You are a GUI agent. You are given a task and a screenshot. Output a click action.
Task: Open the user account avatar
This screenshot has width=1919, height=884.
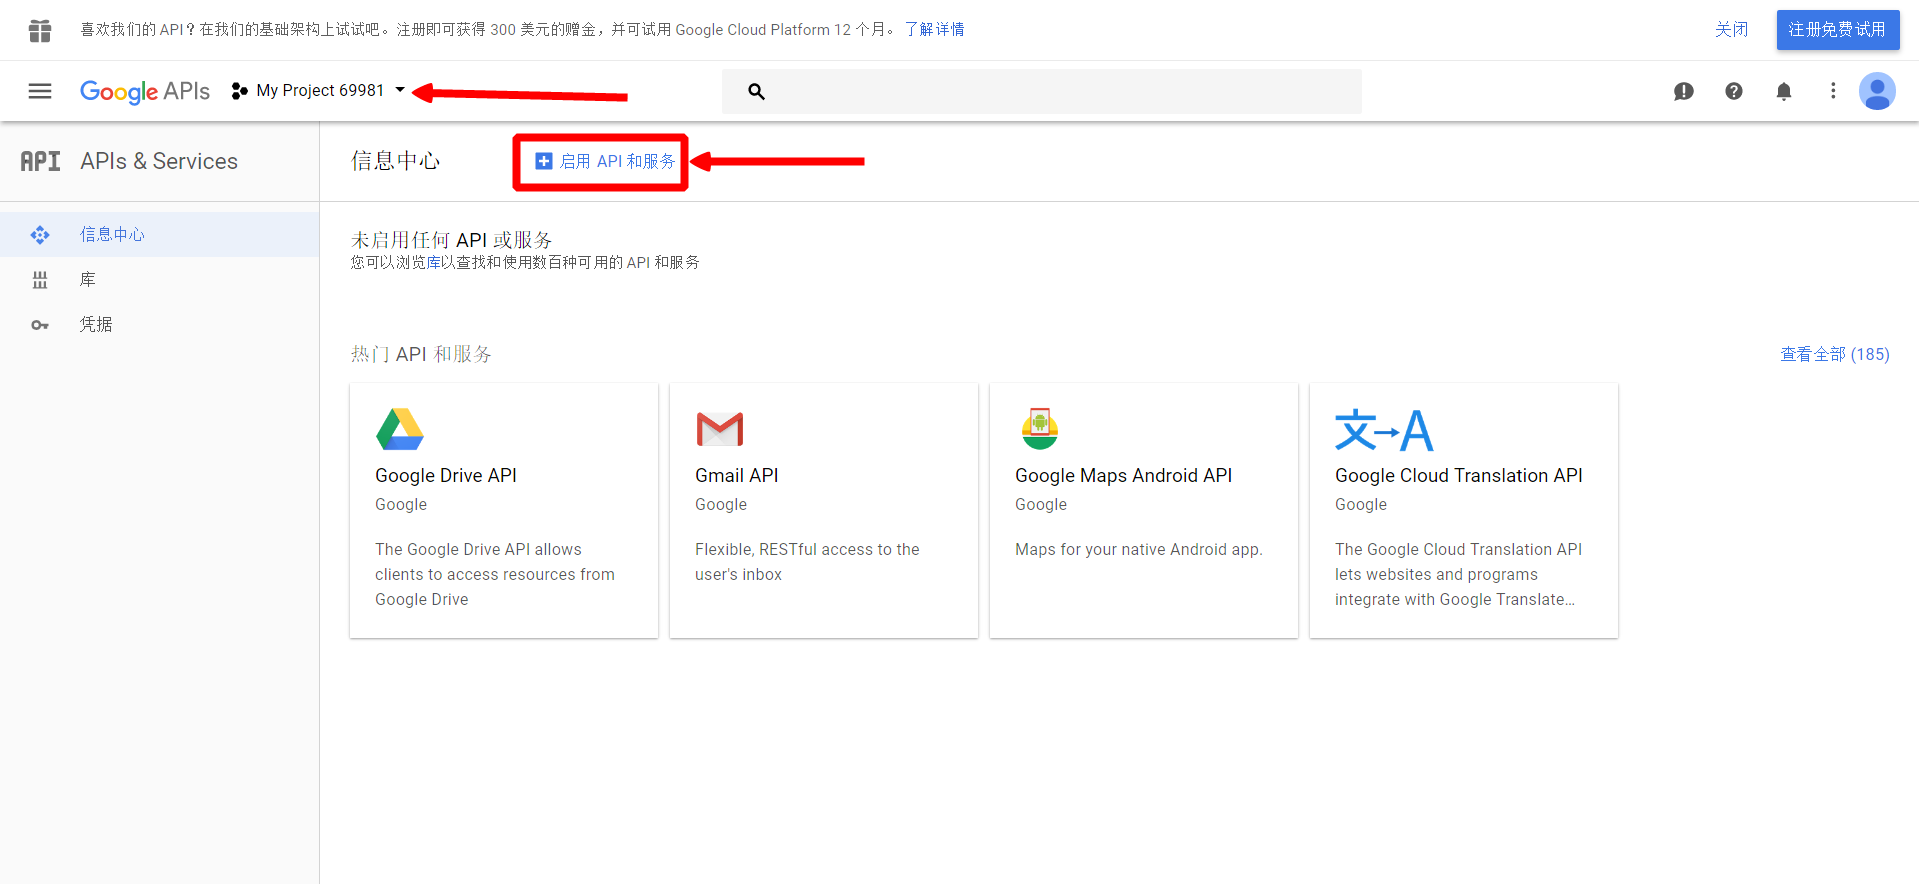point(1877,91)
